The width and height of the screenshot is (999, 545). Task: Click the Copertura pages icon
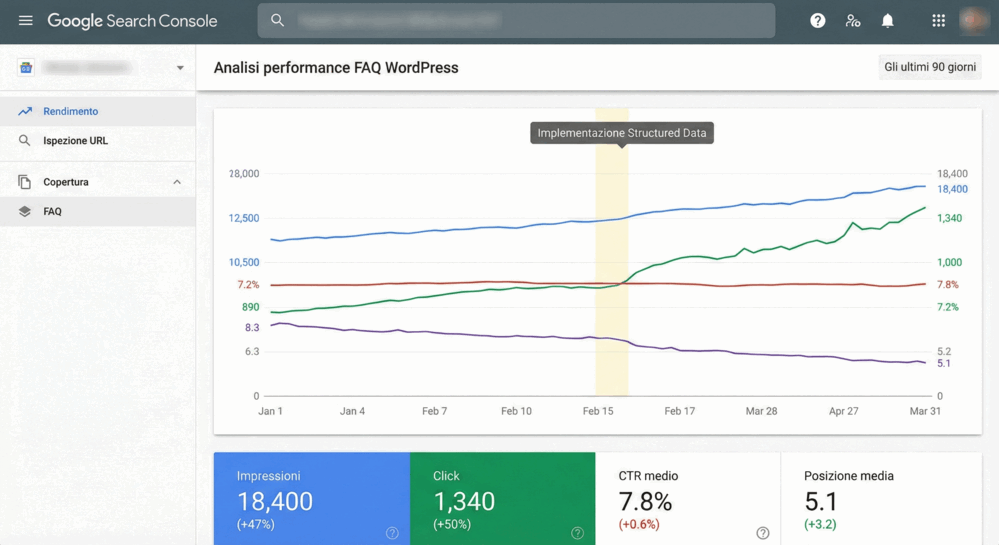coord(24,182)
